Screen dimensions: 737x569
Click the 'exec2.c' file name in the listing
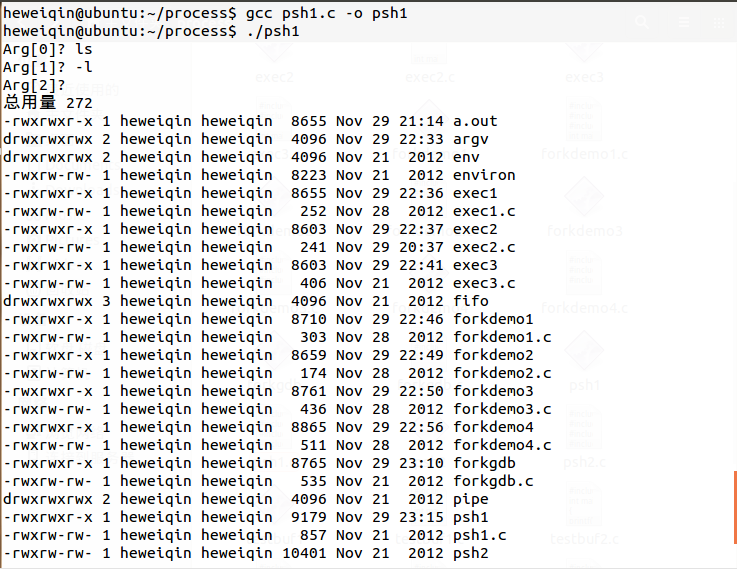pyautogui.click(x=484, y=247)
